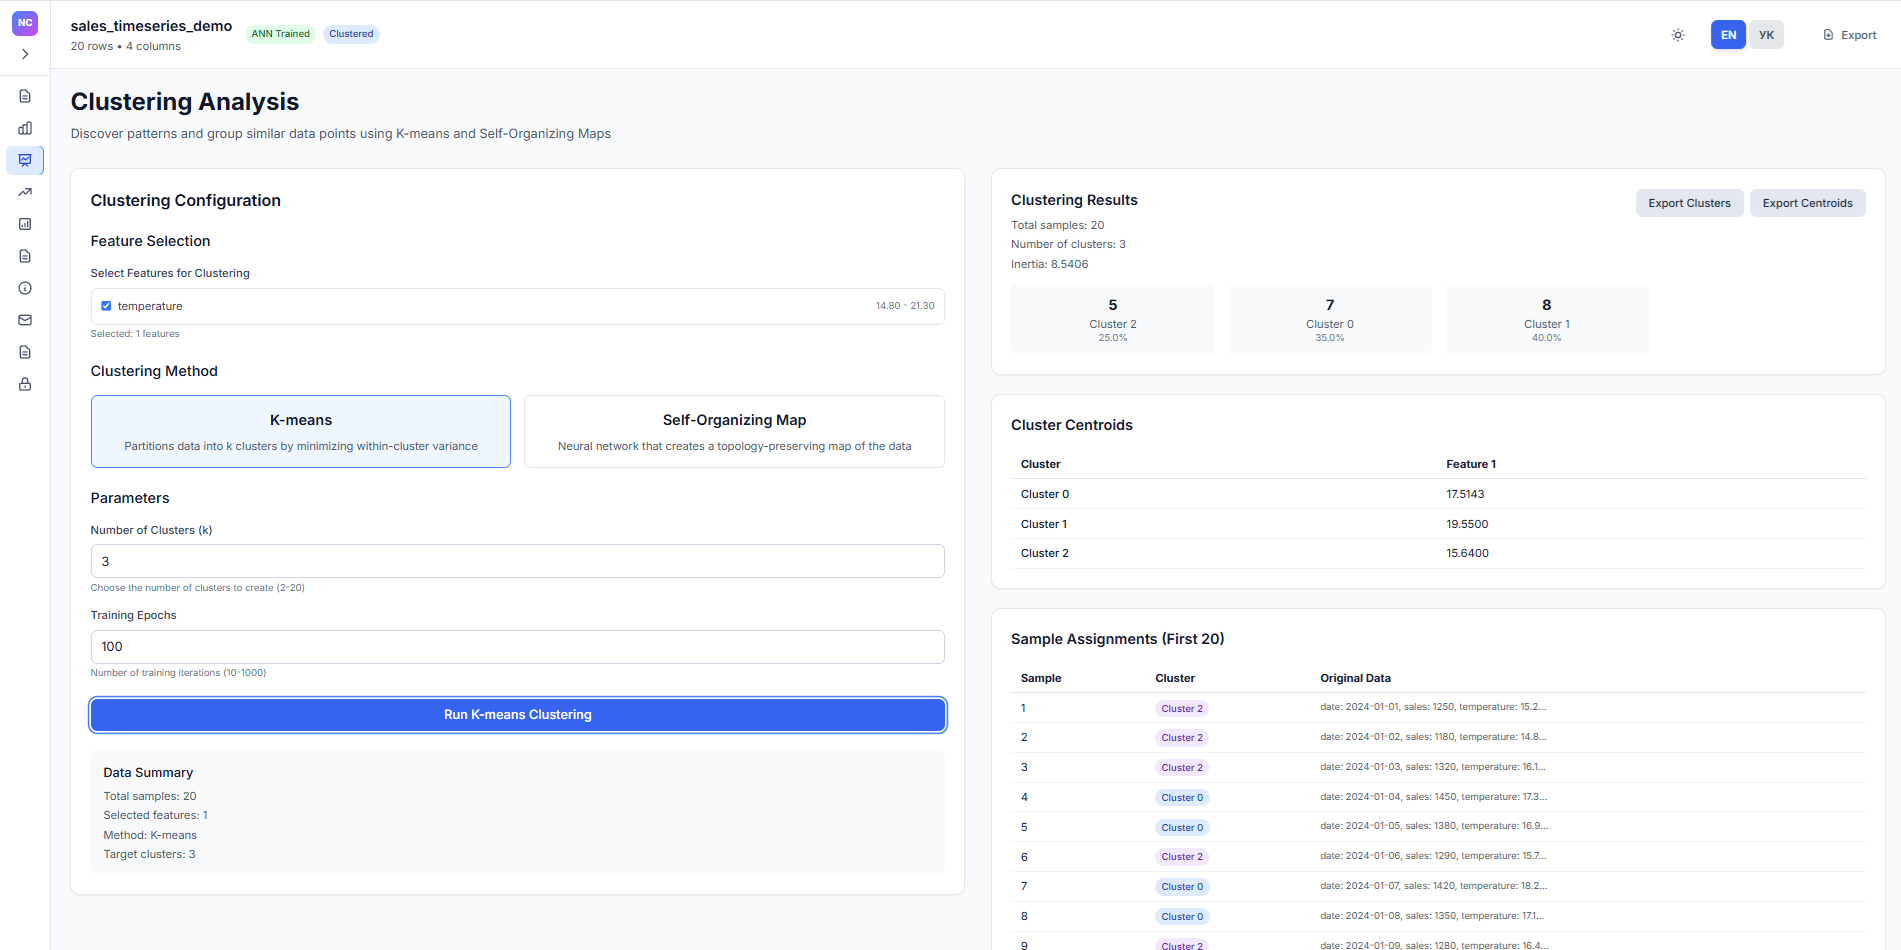The width and height of the screenshot is (1901, 950).
Task: Click the 2024-01-04 original data text
Action: coord(1433,797)
